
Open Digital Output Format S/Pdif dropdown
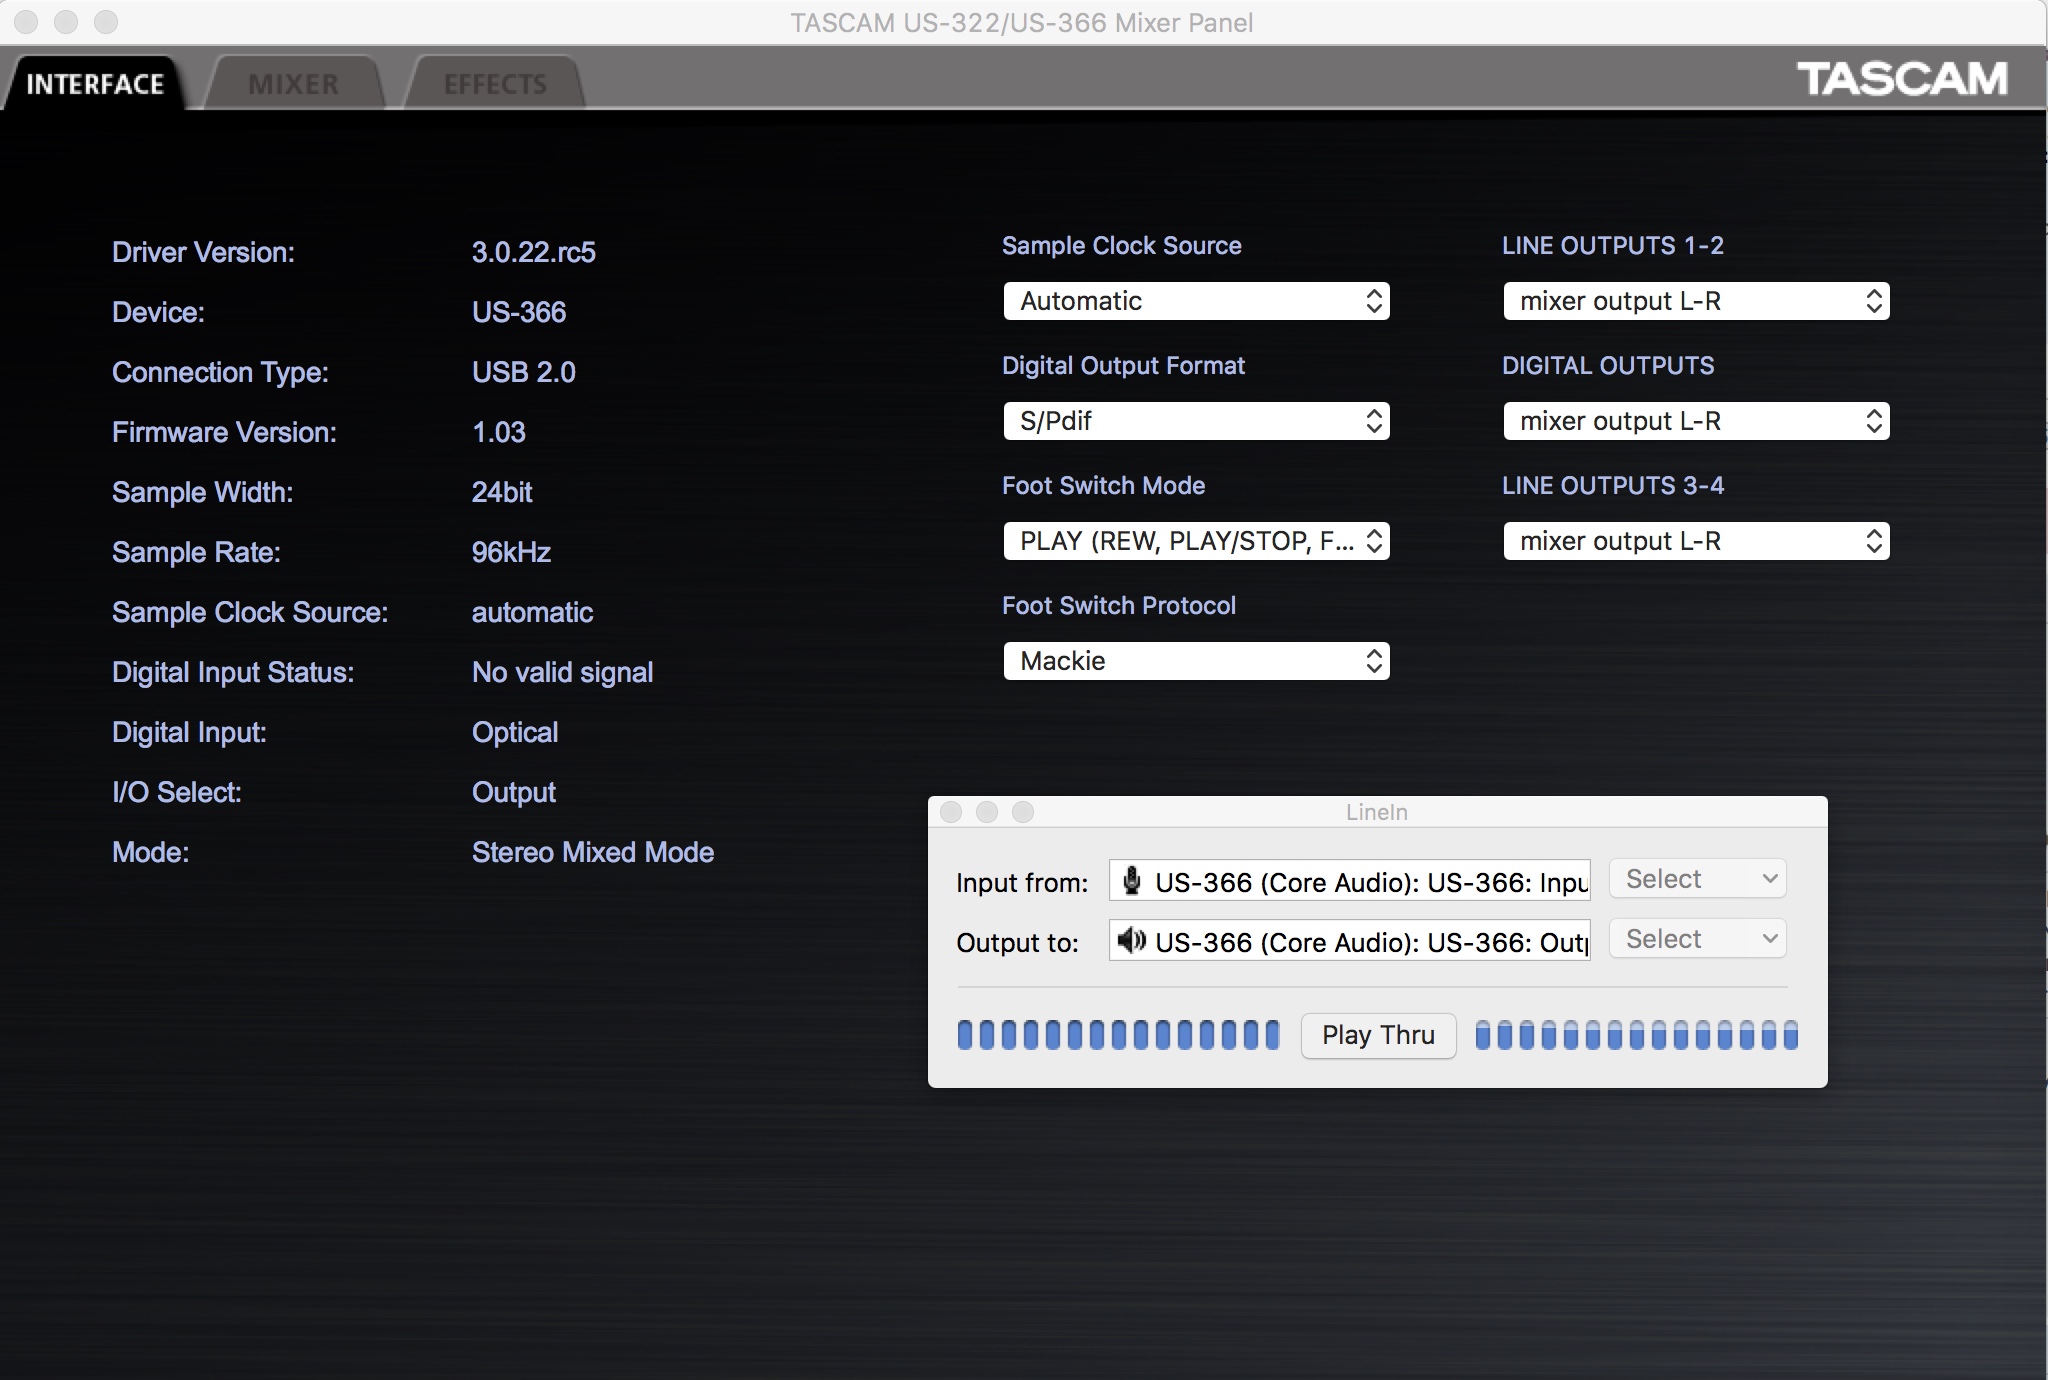[x=1196, y=421]
